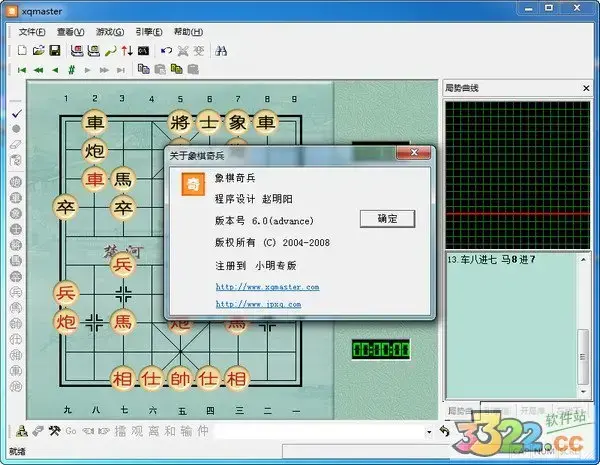Close the 关于象棋奇兵 dialog
The height and width of the screenshot is (465, 600).
pos(414,152)
